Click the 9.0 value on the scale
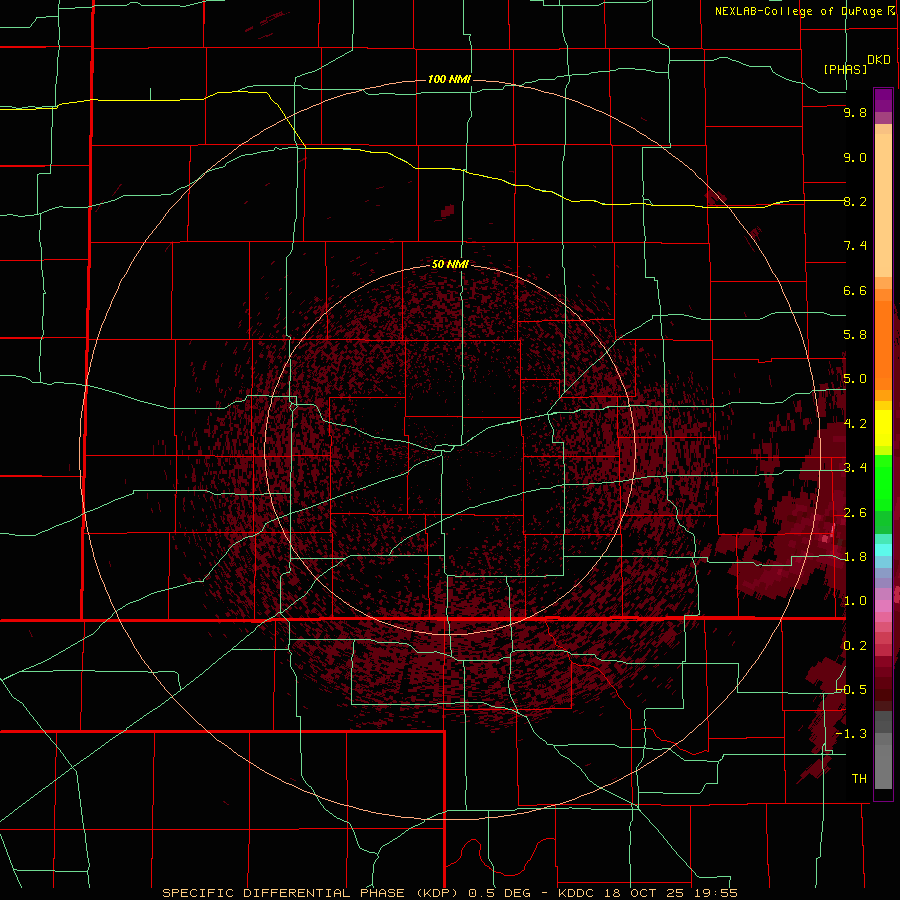 pyautogui.click(x=855, y=157)
